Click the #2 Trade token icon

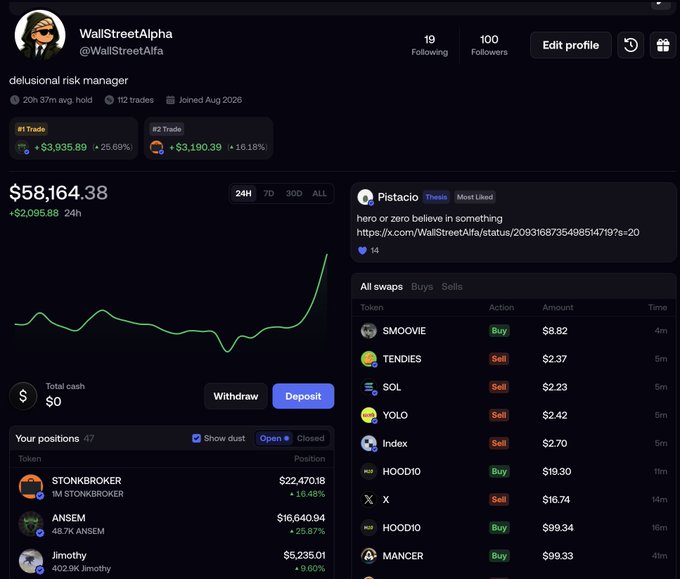[x=157, y=148]
